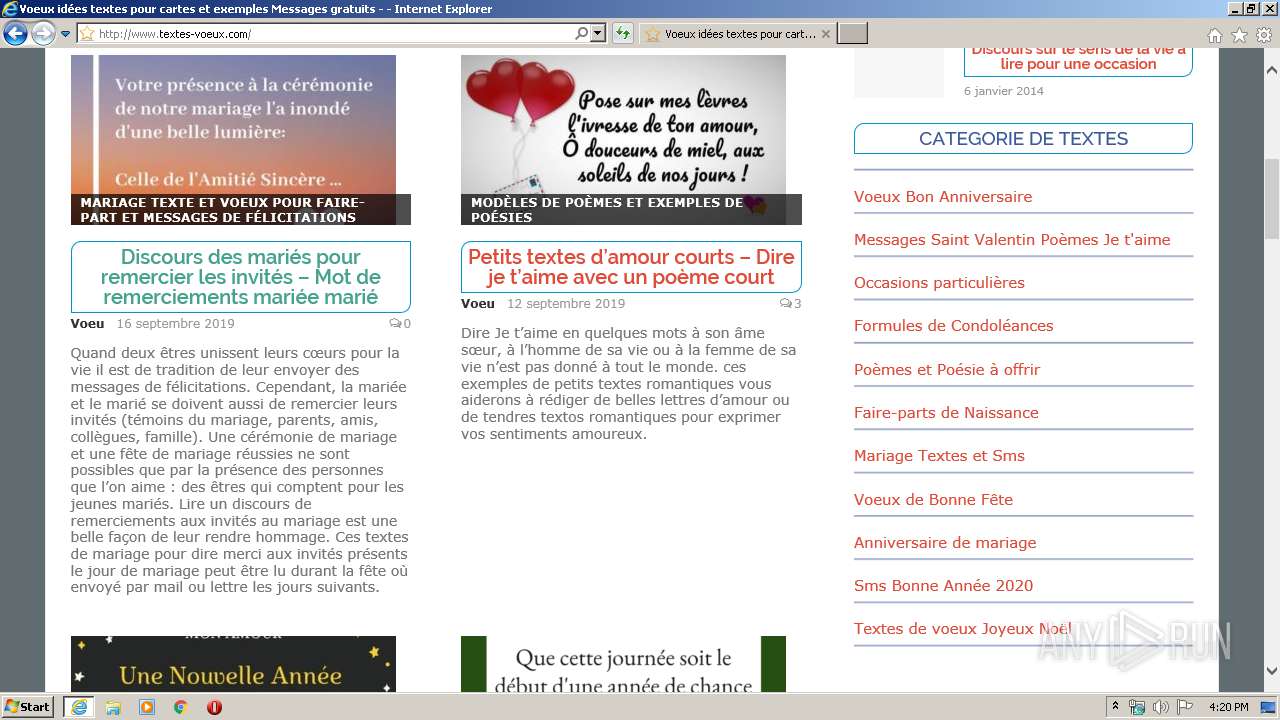Open the Windows Start menu

click(x=28, y=706)
